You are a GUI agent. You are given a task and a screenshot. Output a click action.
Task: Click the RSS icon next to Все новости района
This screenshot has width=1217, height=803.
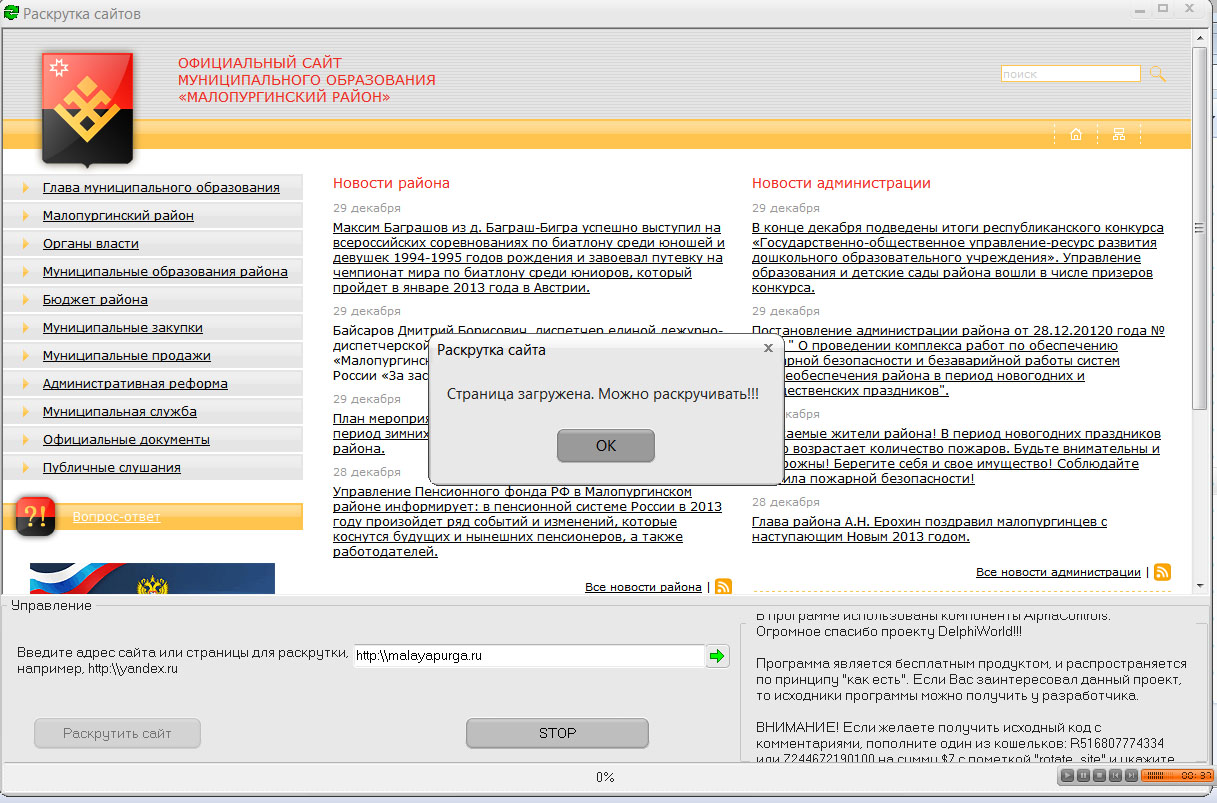(x=723, y=587)
